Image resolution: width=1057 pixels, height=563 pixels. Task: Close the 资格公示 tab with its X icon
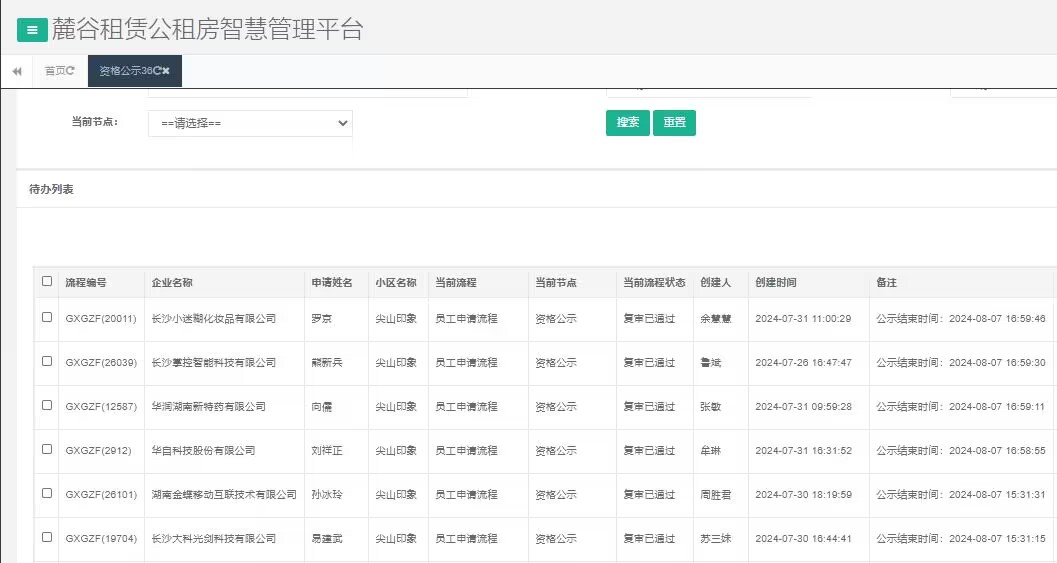click(x=166, y=71)
